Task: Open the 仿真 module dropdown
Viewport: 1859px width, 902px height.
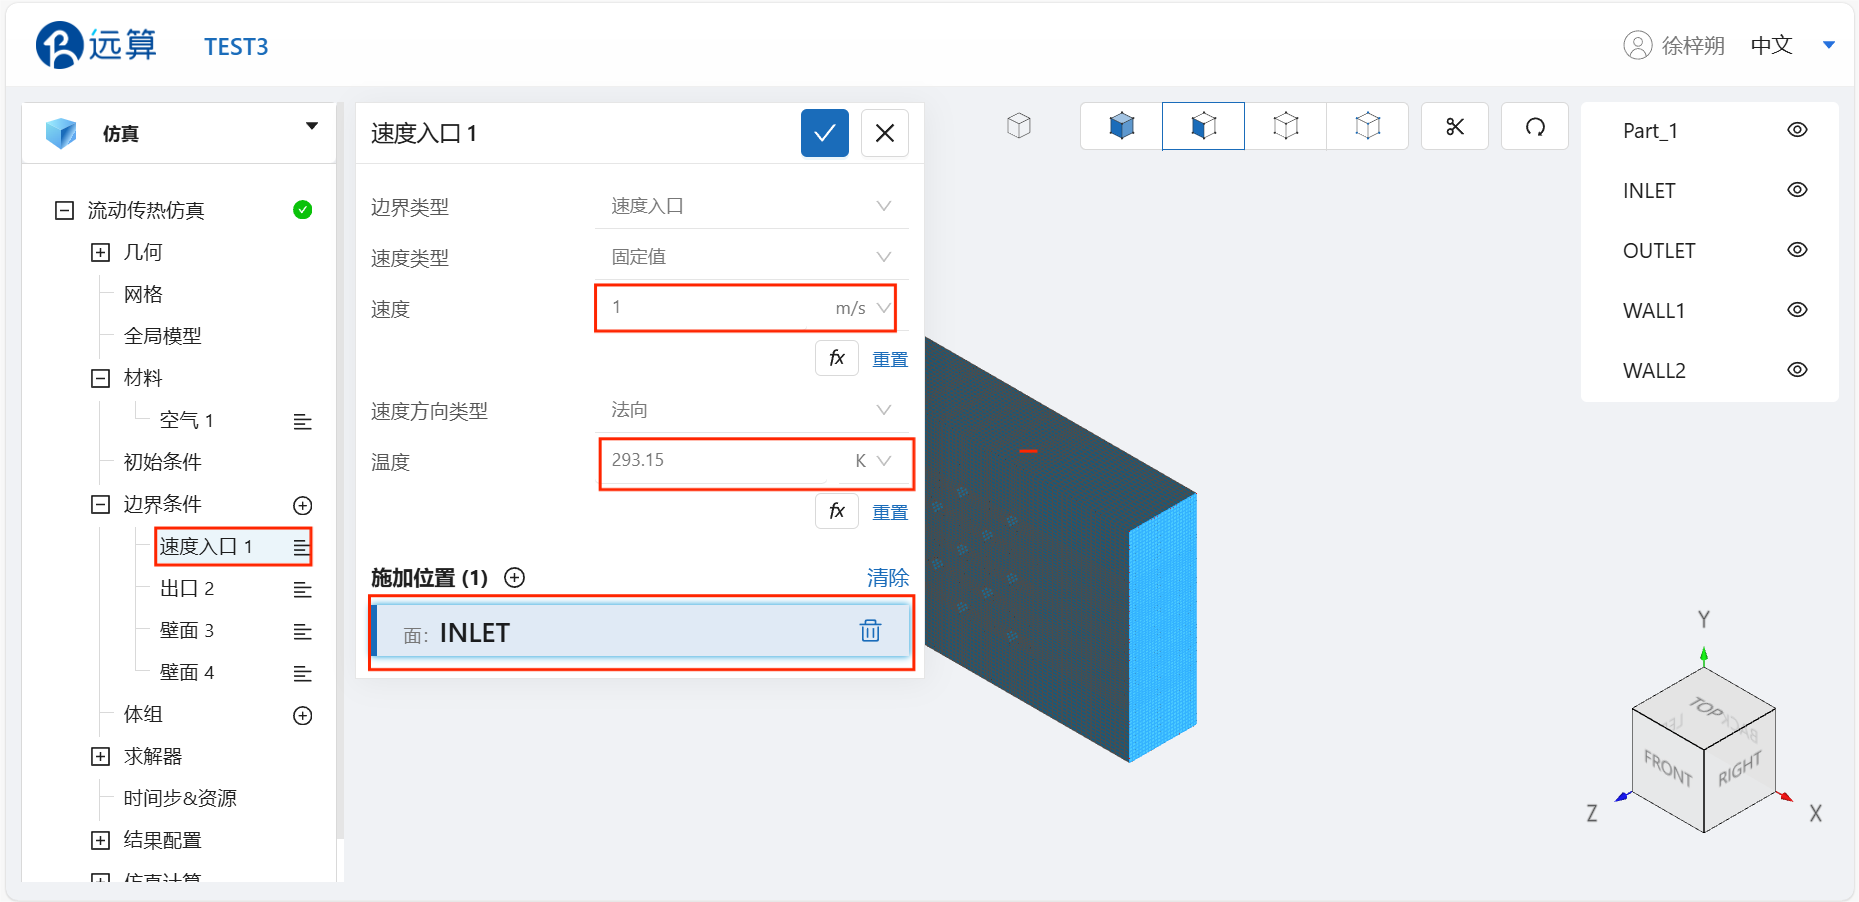Action: point(311,127)
